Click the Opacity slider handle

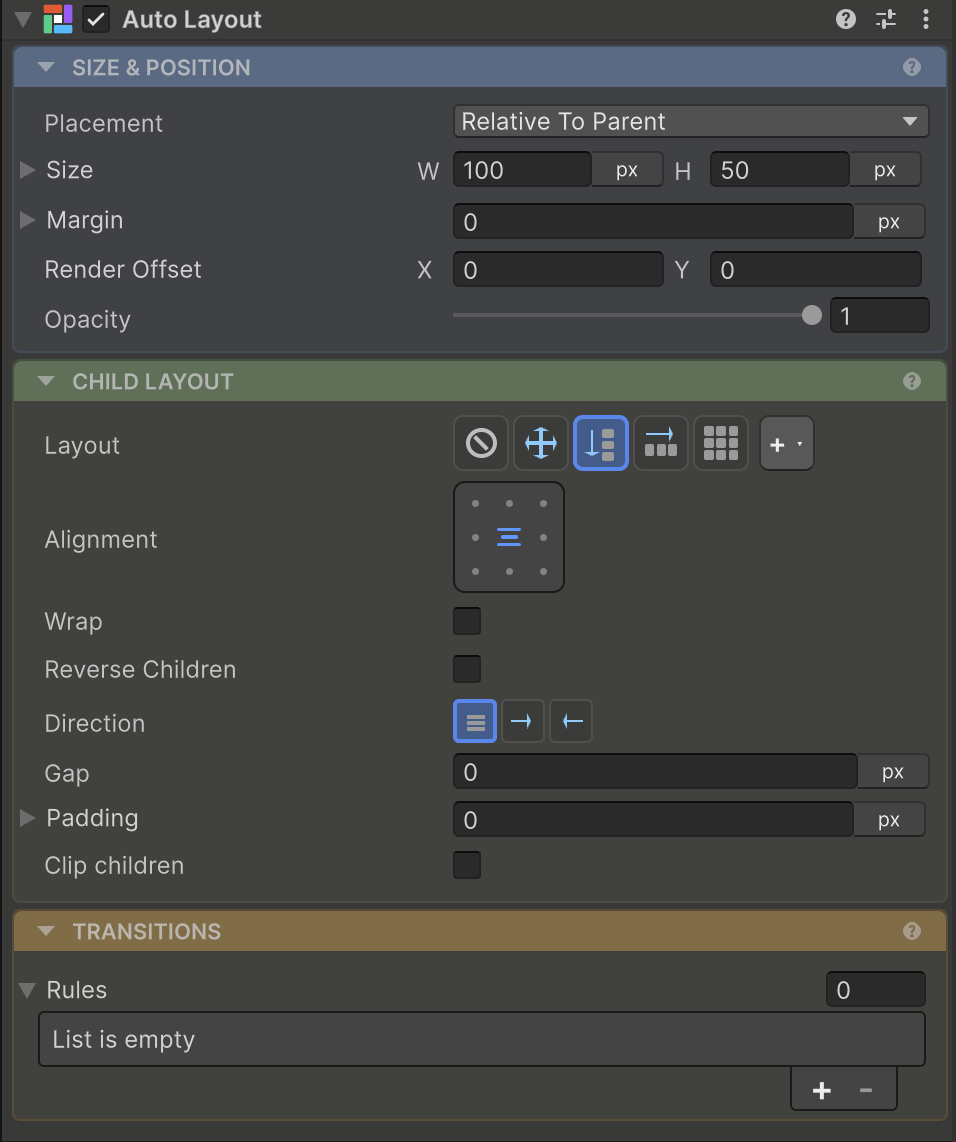pyautogui.click(x=811, y=315)
